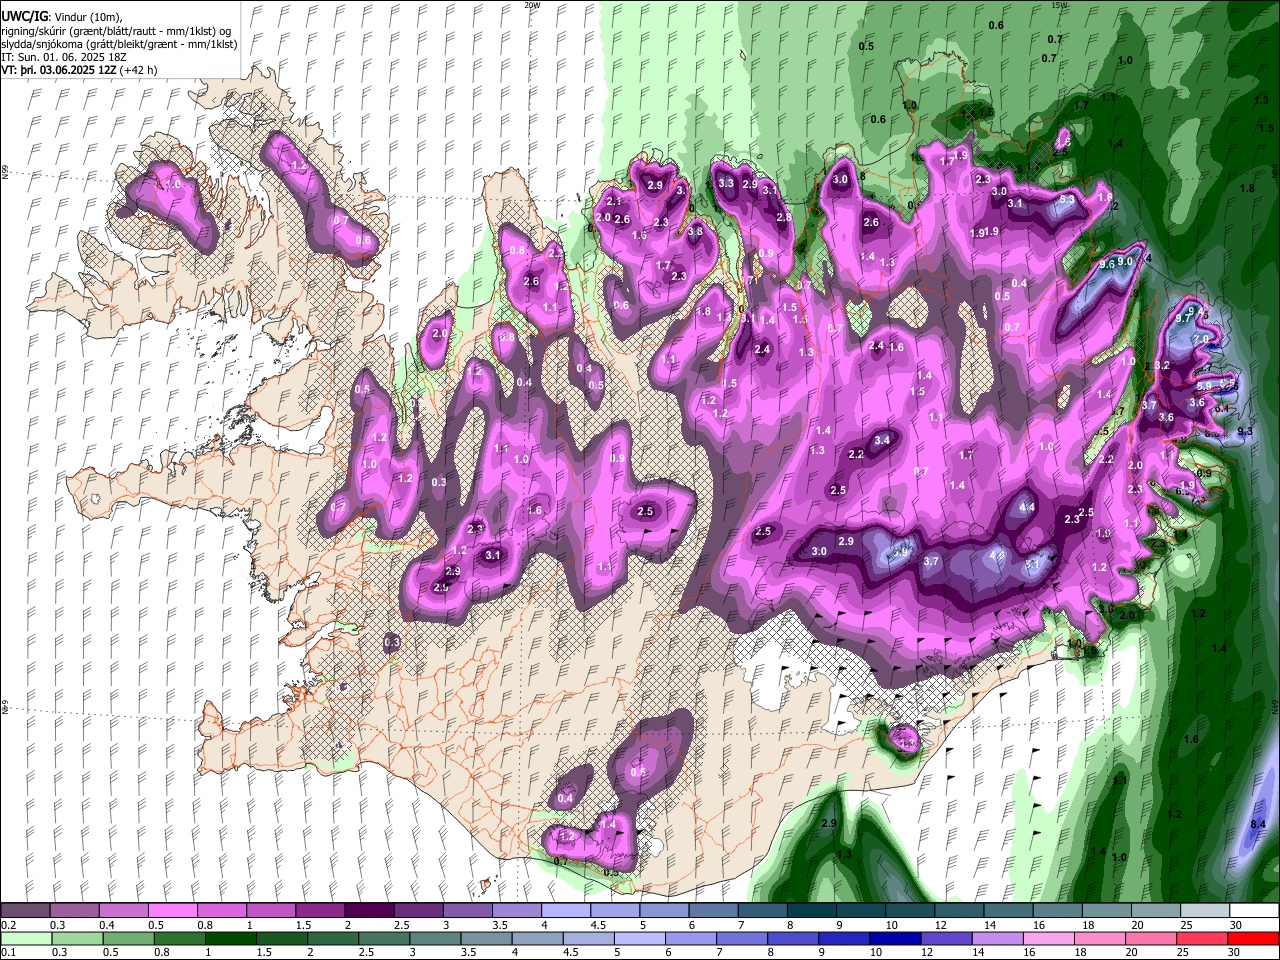
Task: Click the '8.4' value in the southeast ocean
Action: [1259, 824]
